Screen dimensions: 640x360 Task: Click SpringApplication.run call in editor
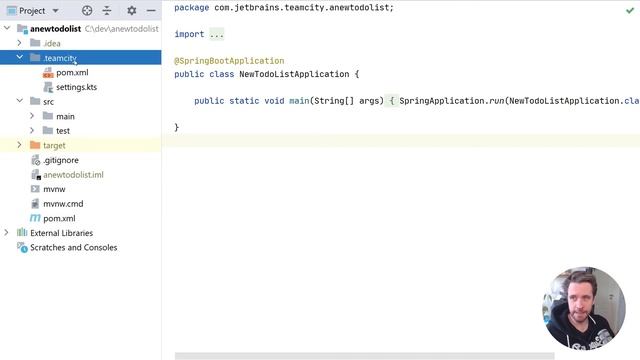click(x=452, y=100)
